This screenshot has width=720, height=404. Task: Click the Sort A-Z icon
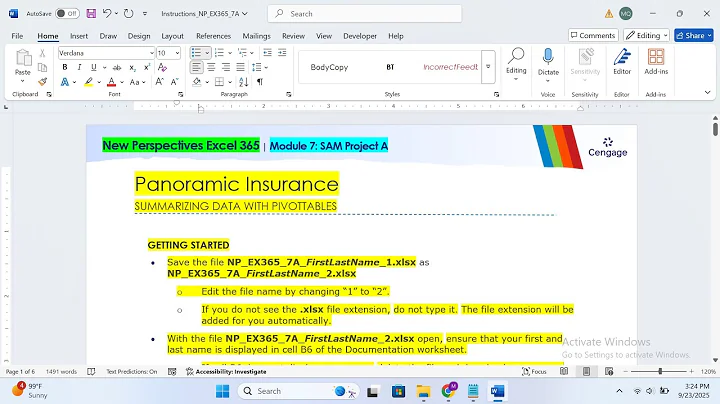pos(243,82)
